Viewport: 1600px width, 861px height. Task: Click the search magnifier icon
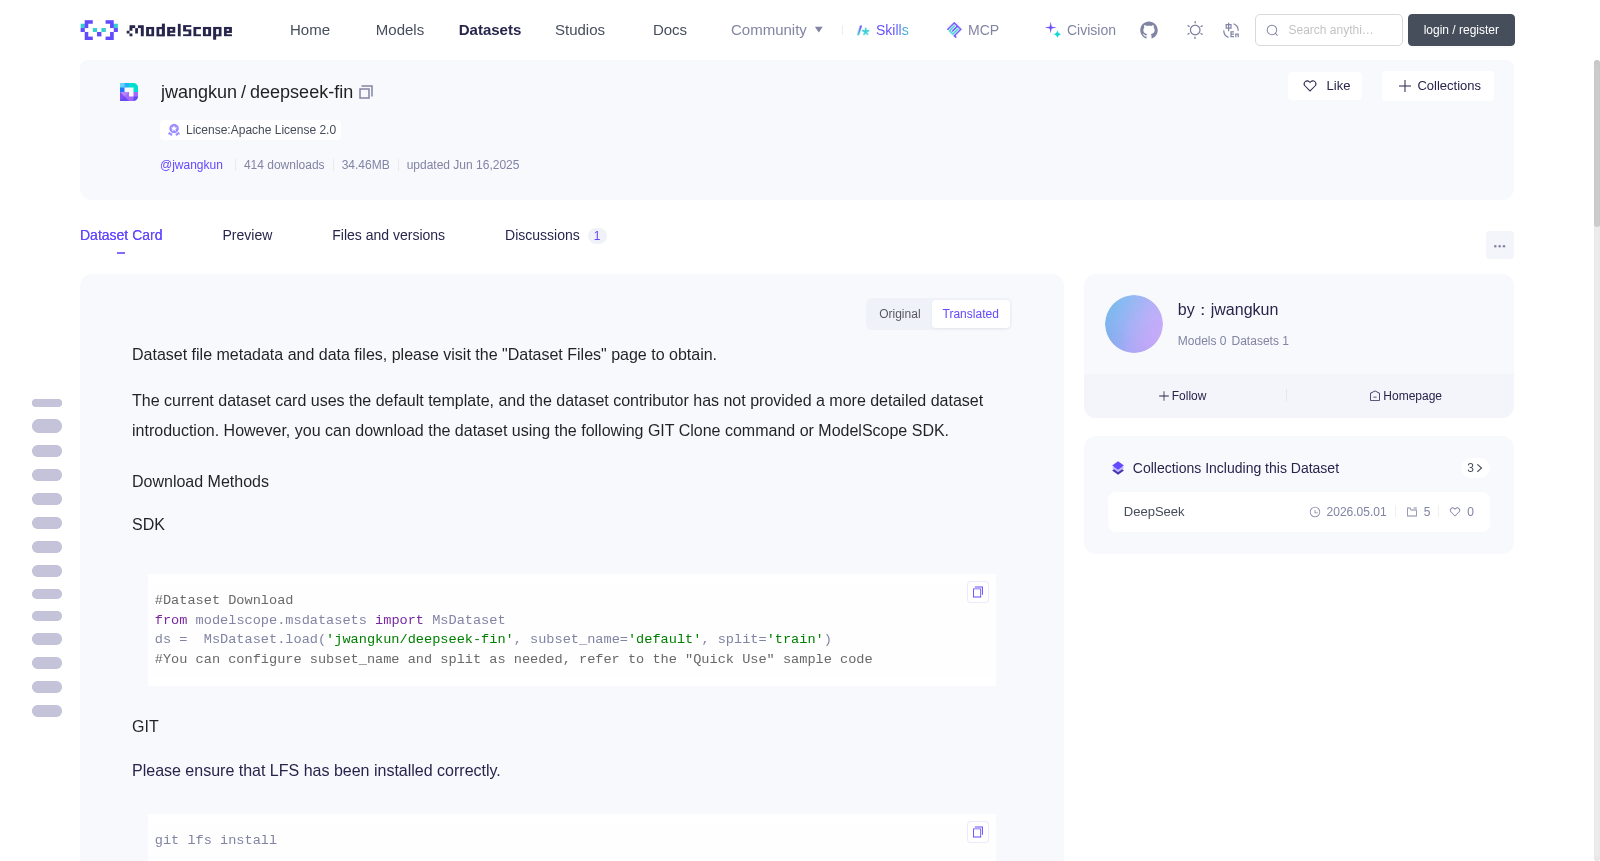tap(1273, 30)
